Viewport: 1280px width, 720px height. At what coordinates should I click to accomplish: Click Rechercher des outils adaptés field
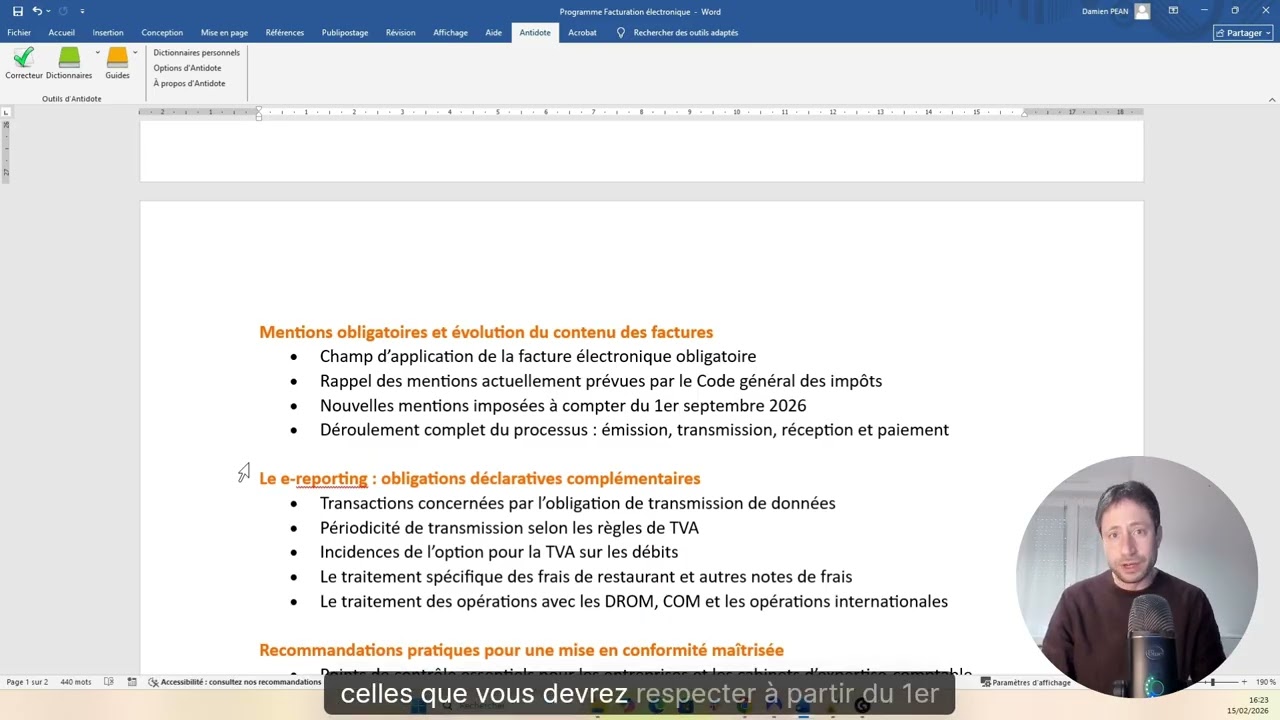click(686, 32)
